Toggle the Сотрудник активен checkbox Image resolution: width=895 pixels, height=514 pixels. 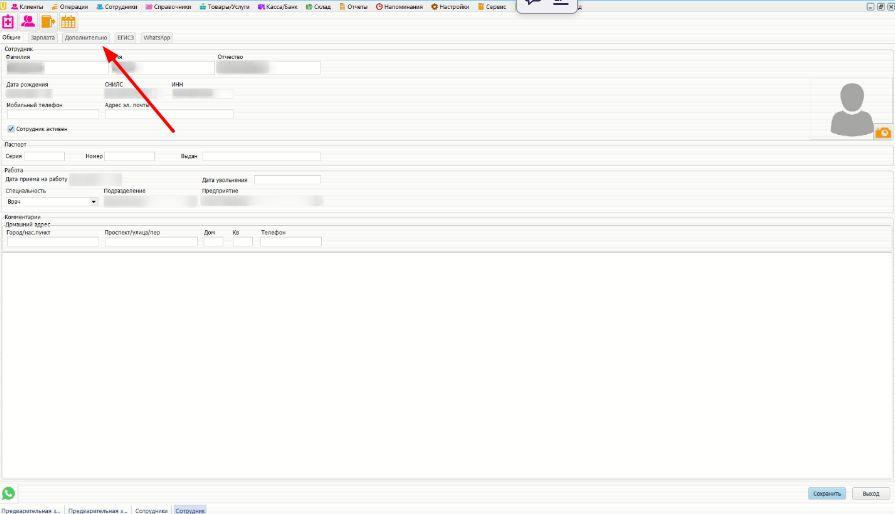(10, 129)
